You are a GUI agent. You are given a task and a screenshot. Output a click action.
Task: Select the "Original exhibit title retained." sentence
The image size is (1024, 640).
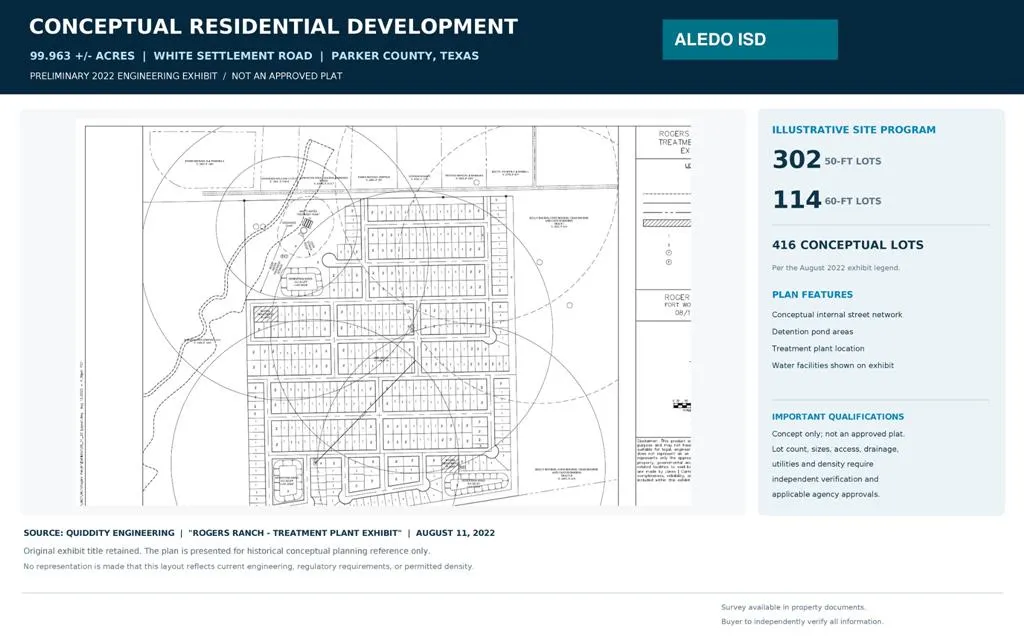82,551
